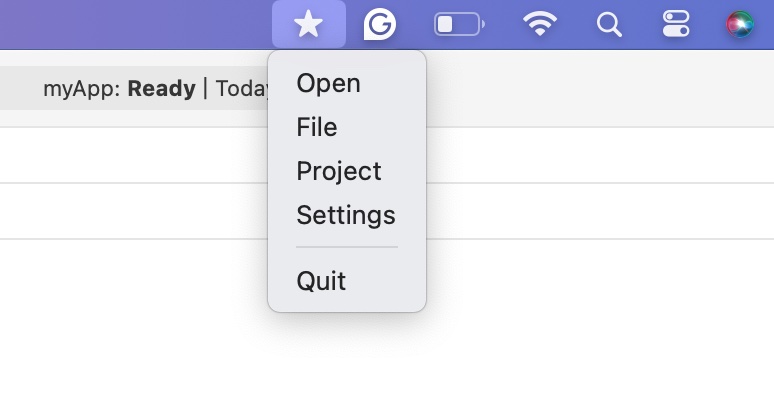Open Control Center toggles icon
The image size is (774, 400).
click(x=676, y=24)
